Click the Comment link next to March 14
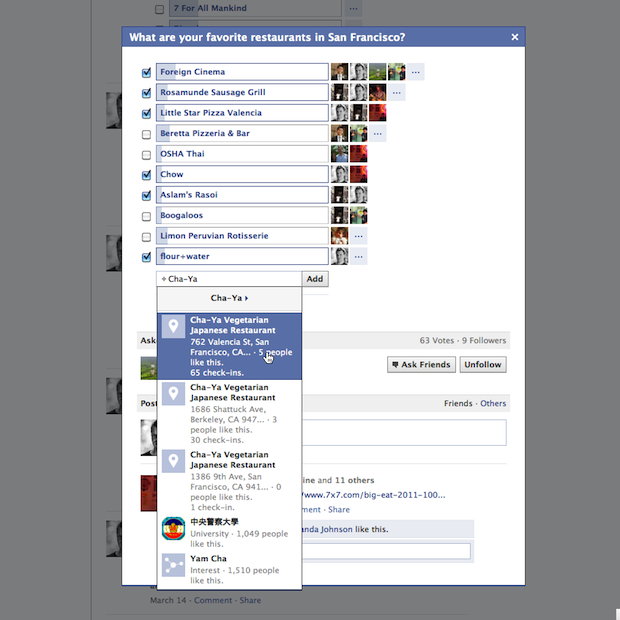Viewport: 620px width, 620px height. 213,600
